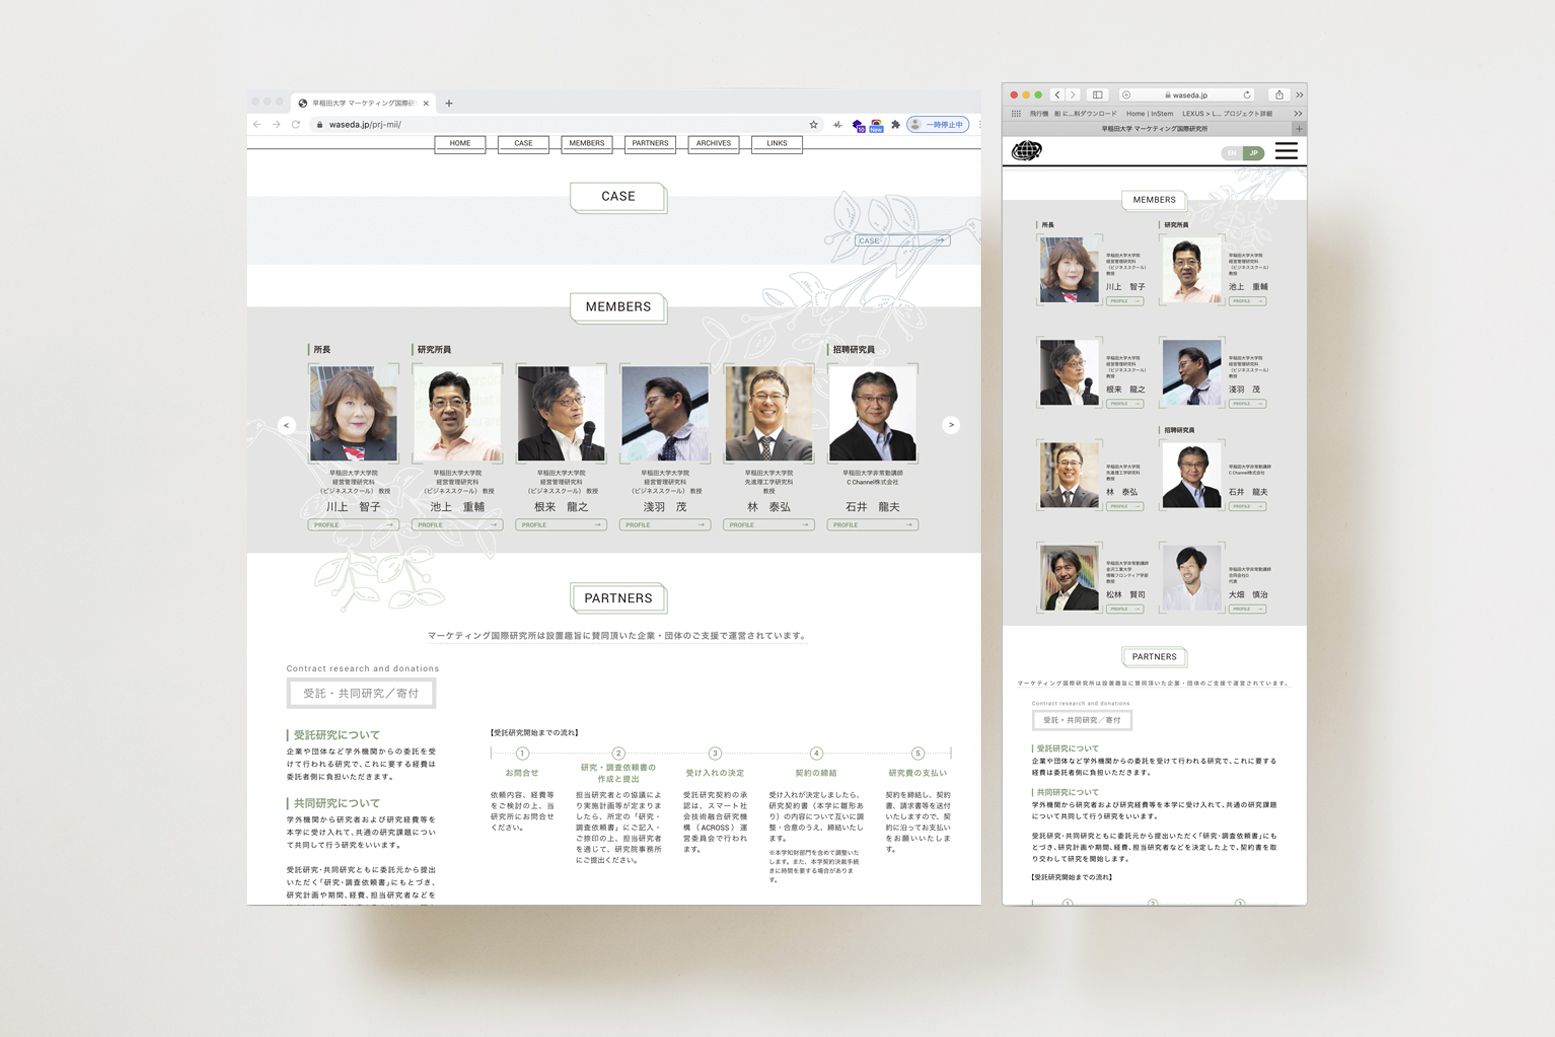Click the 受託・共同研究／寄付 box in the Safari window
Screen dimensions: 1555x1037
point(1082,720)
